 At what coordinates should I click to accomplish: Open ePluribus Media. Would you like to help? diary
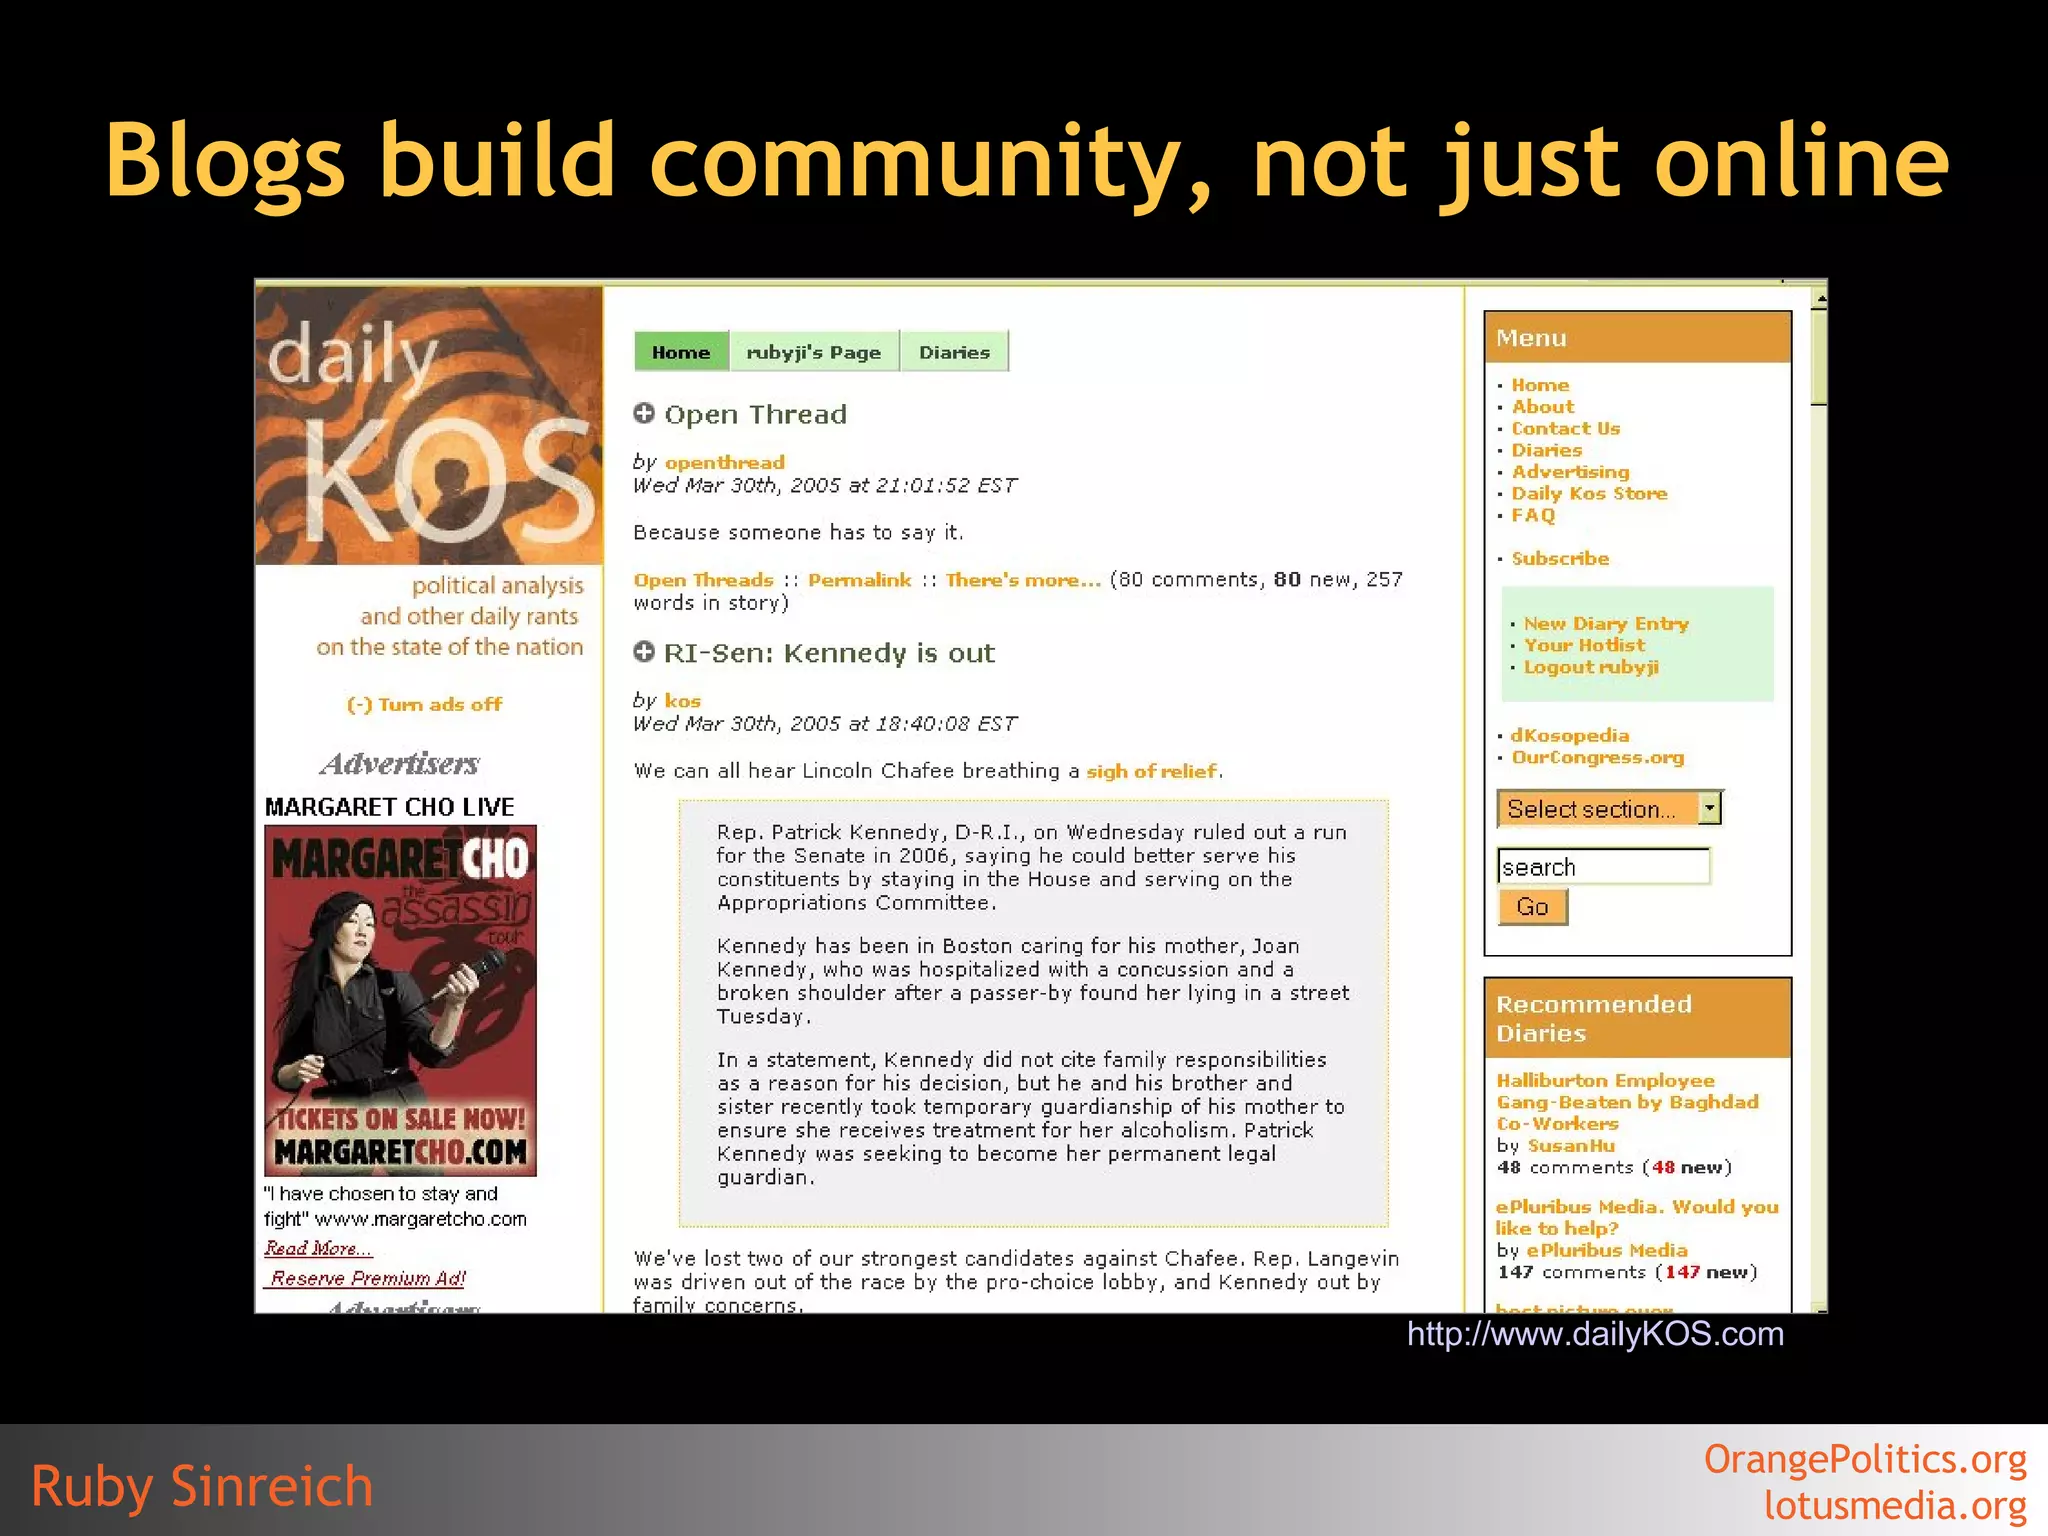[1637, 1218]
